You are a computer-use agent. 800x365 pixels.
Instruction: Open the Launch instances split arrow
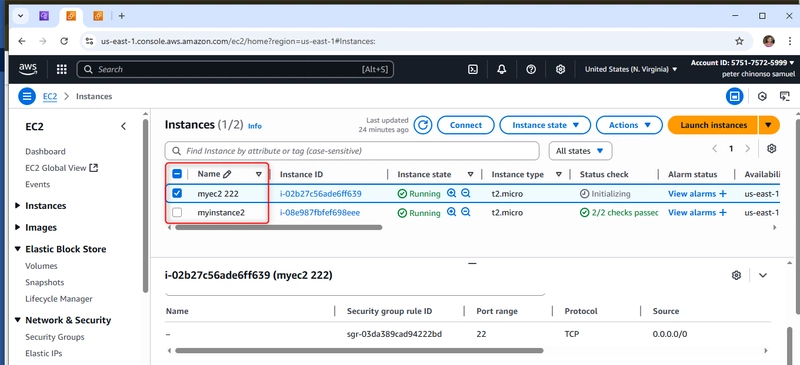pos(769,125)
